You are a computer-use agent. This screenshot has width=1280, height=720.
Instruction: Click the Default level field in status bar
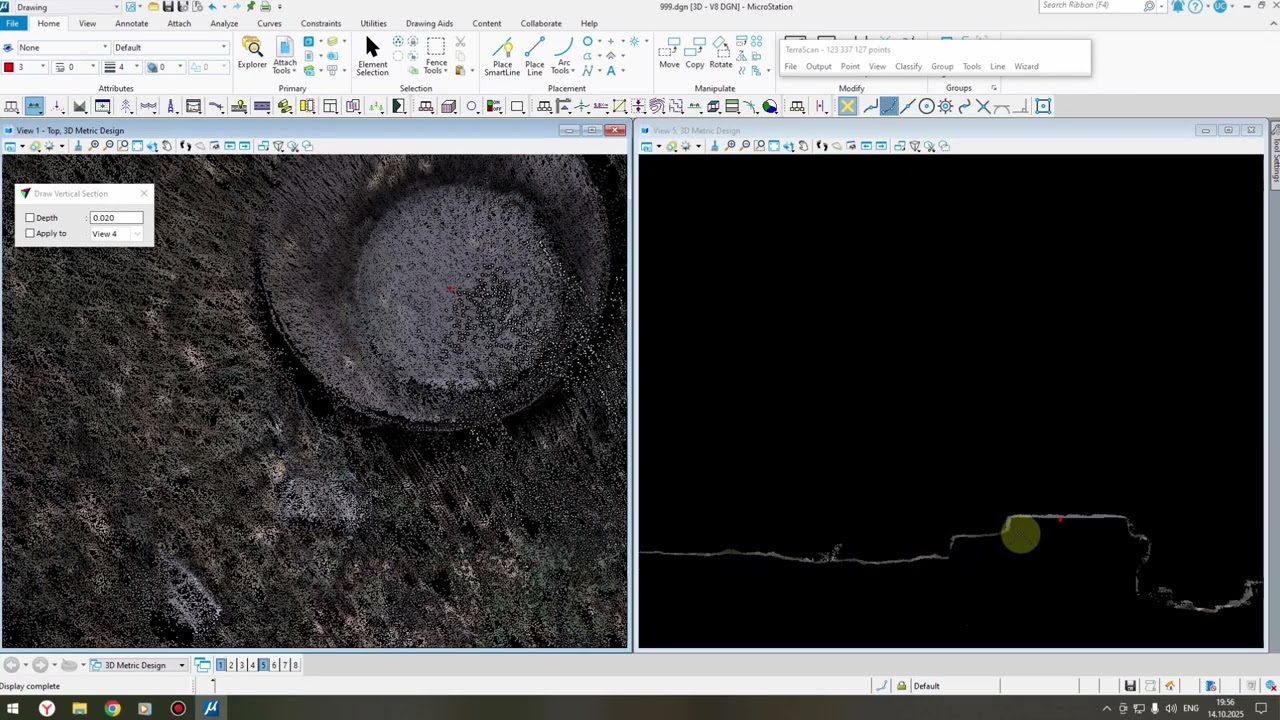pyautogui.click(x=955, y=686)
